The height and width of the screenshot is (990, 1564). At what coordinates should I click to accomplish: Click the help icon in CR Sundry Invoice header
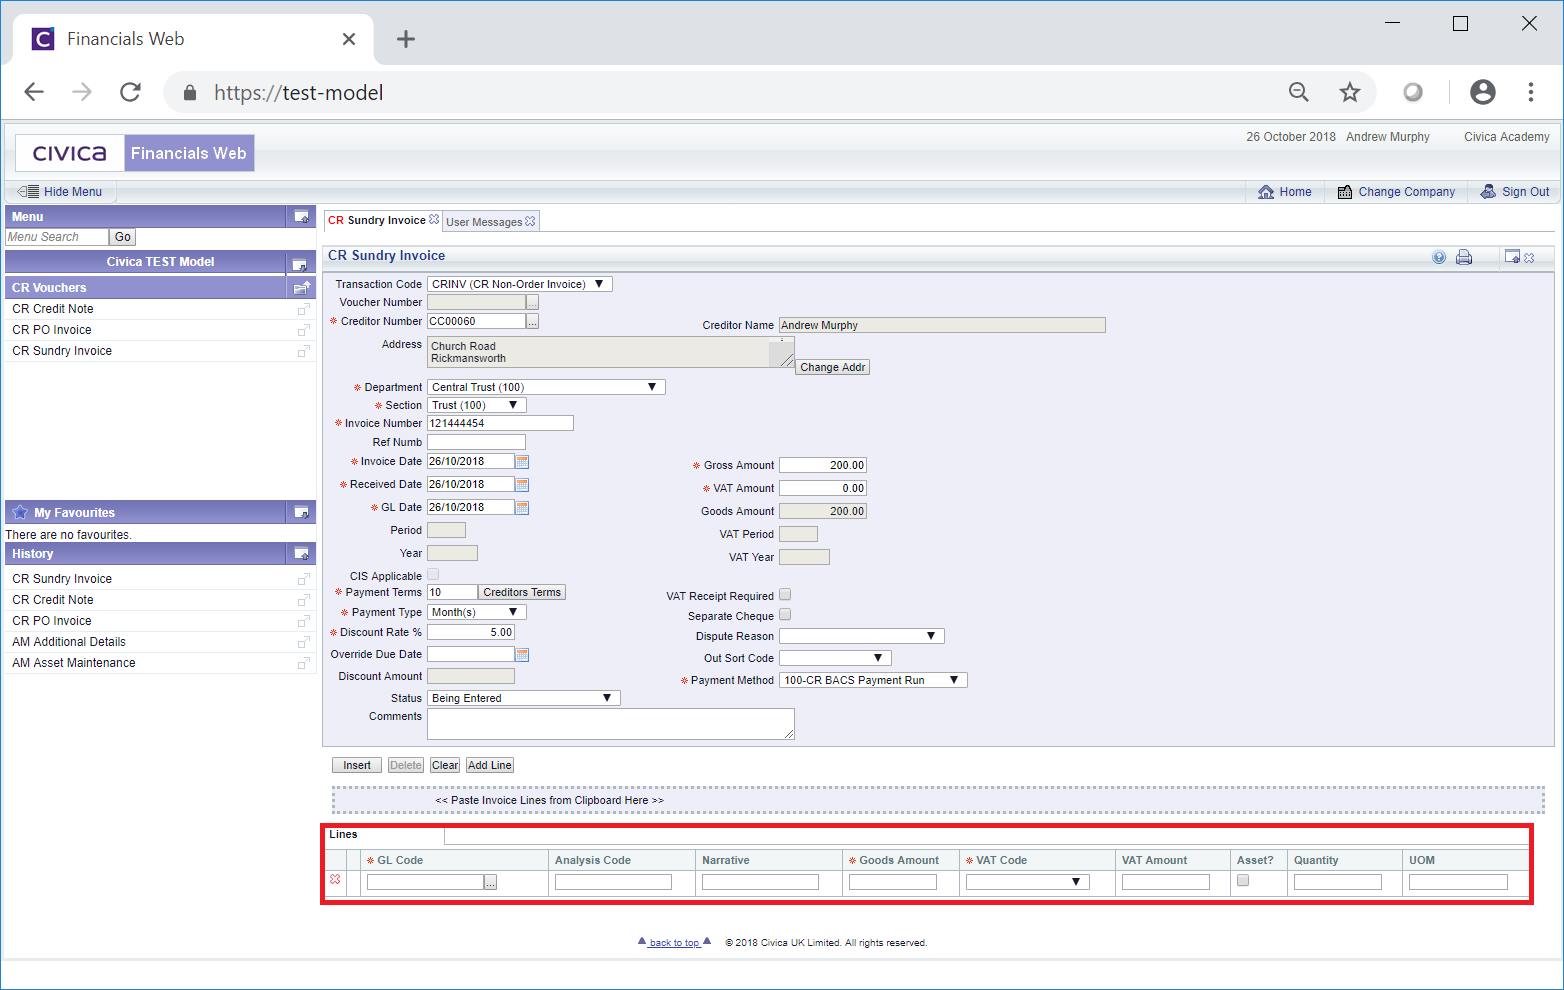[x=1438, y=257]
